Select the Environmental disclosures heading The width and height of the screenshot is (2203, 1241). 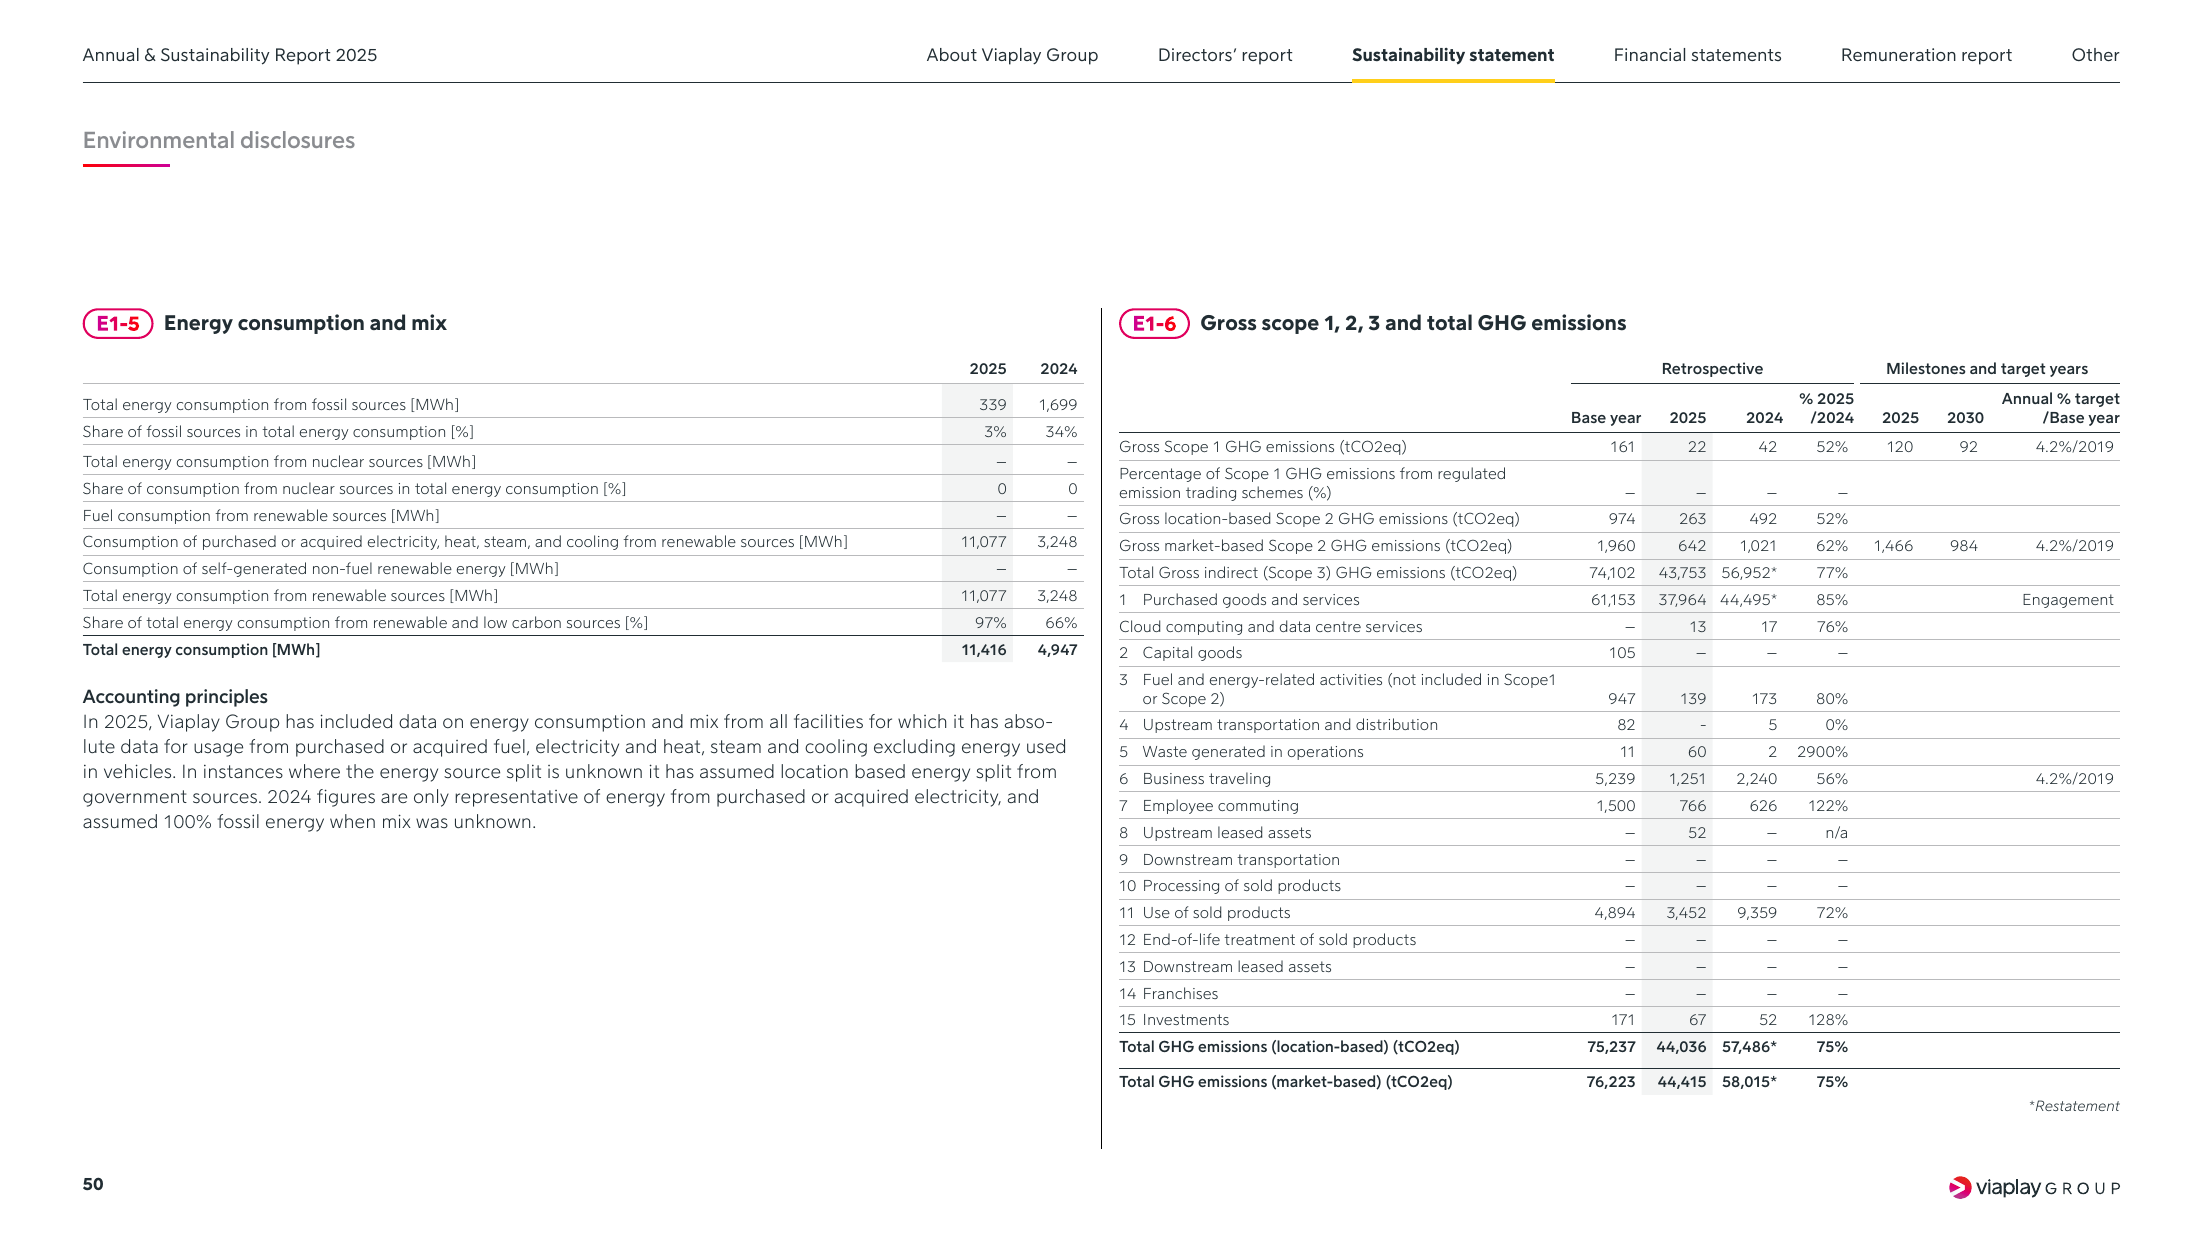click(x=219, y=140)
